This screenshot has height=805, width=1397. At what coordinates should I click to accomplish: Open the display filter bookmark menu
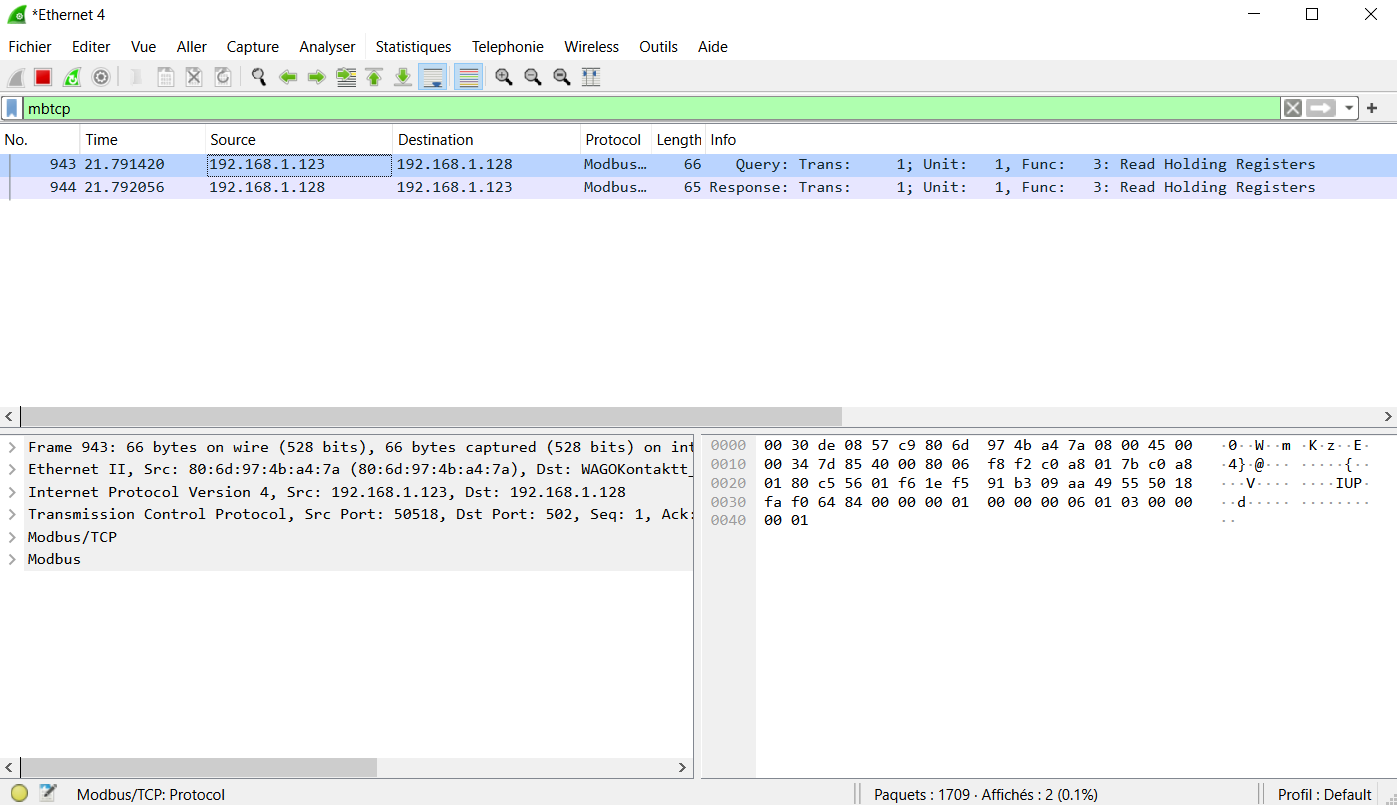coord(12,108)
